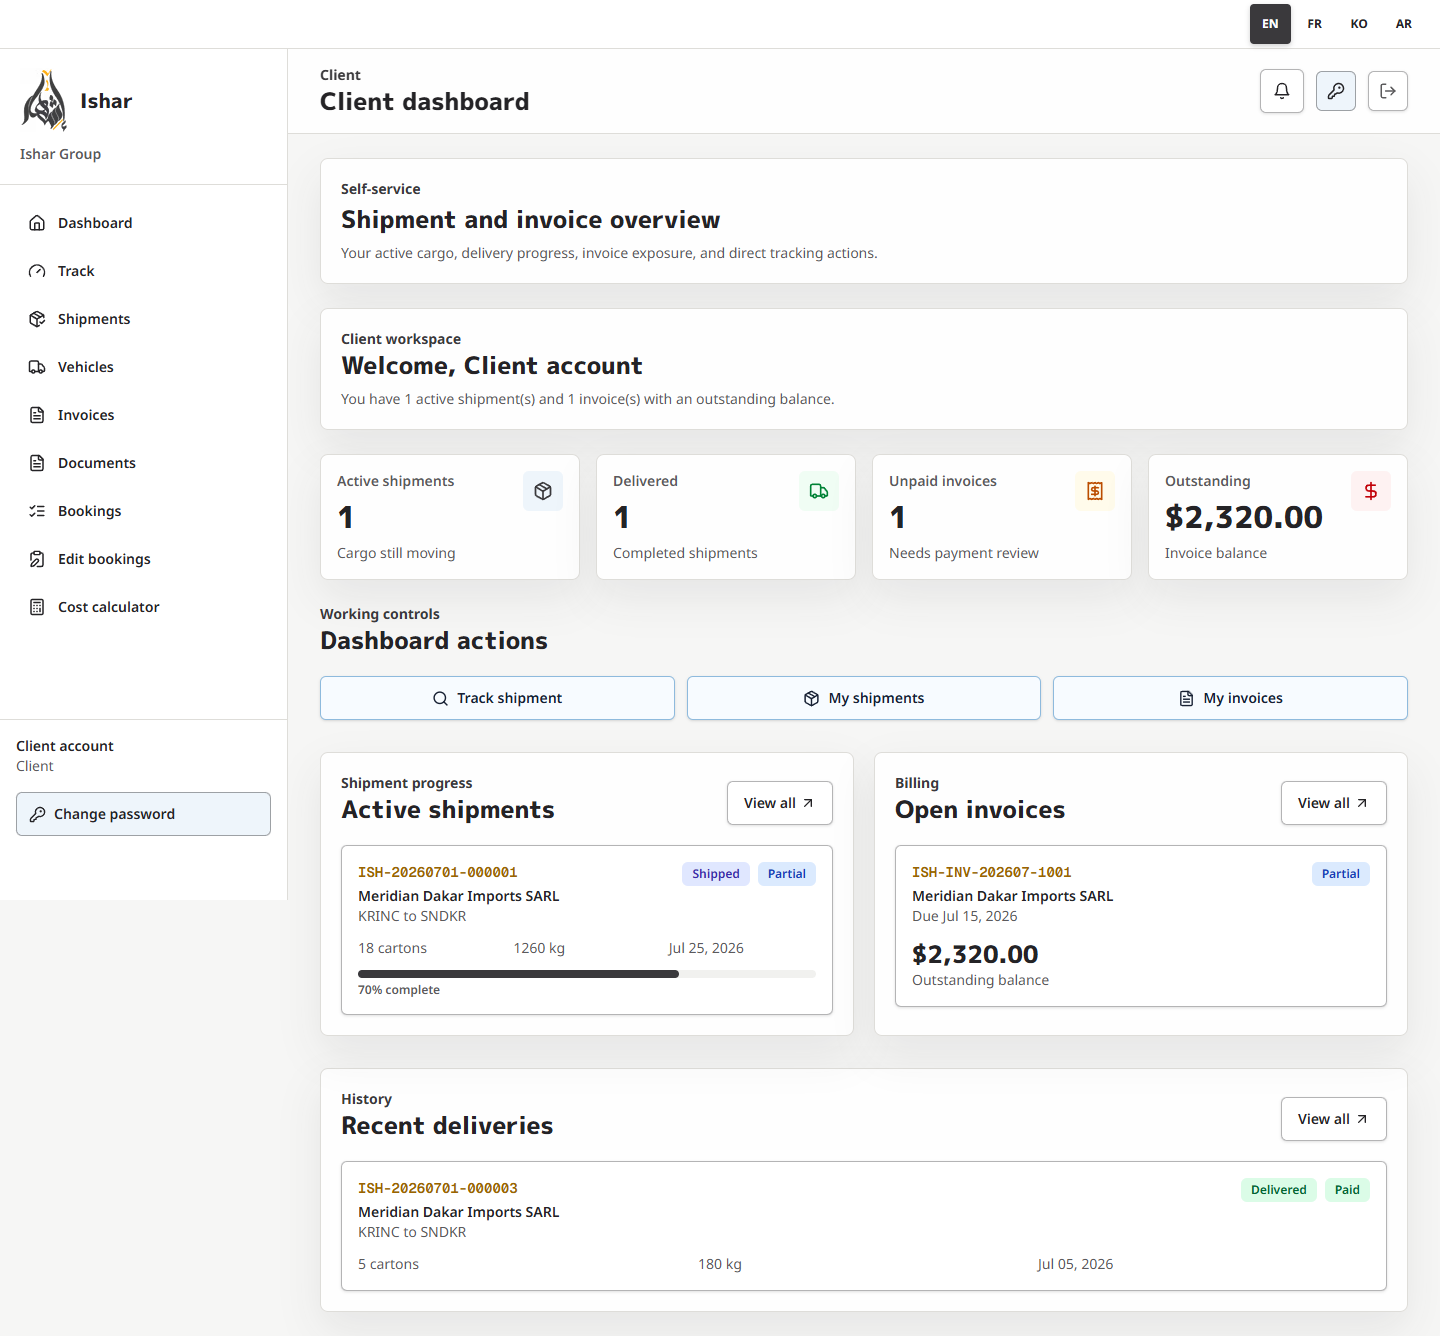Click Partial badge on the open invoice
This screenshot has height=1336, width=1440.
pos(1341,874)
